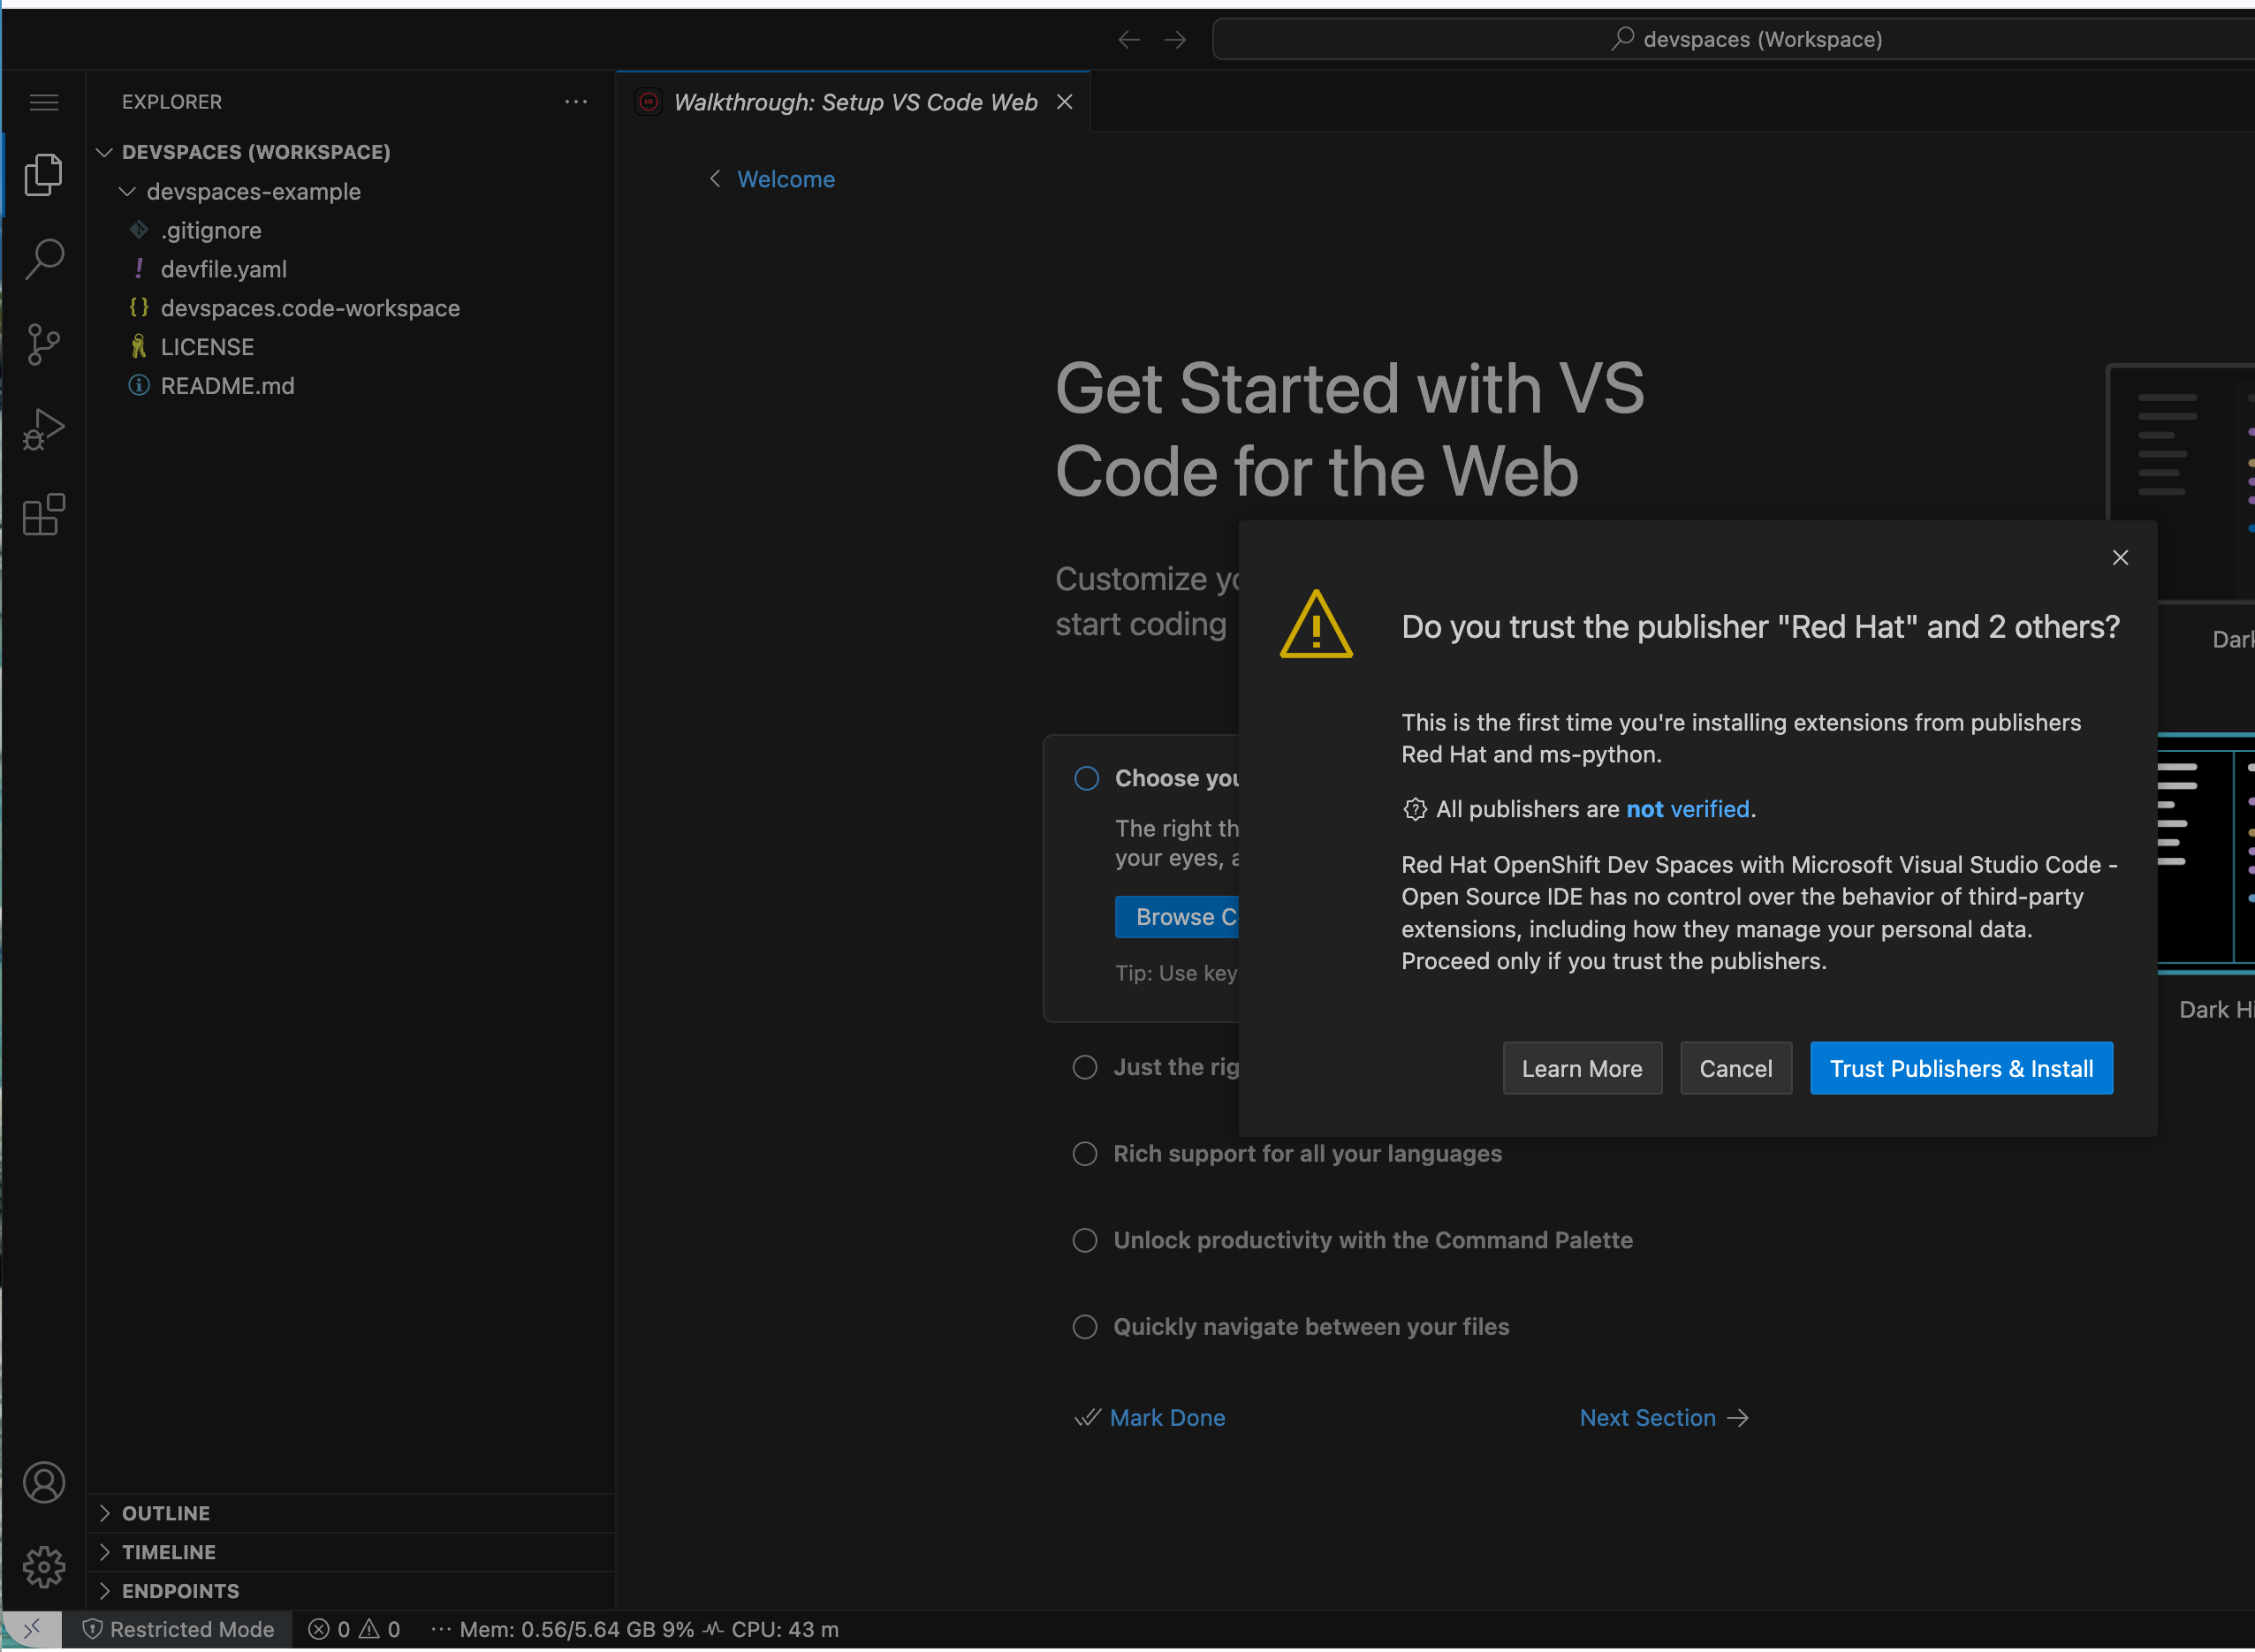Collapse the devspaces-example folder
2255x1652 pixels.
(x=128, y=191)
